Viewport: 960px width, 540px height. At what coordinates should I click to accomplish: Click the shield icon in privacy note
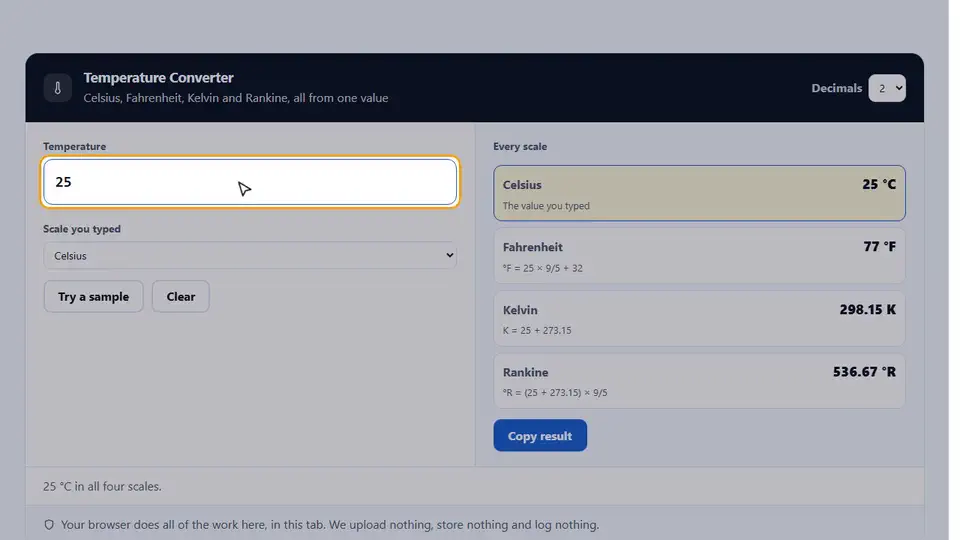point(49,525)
